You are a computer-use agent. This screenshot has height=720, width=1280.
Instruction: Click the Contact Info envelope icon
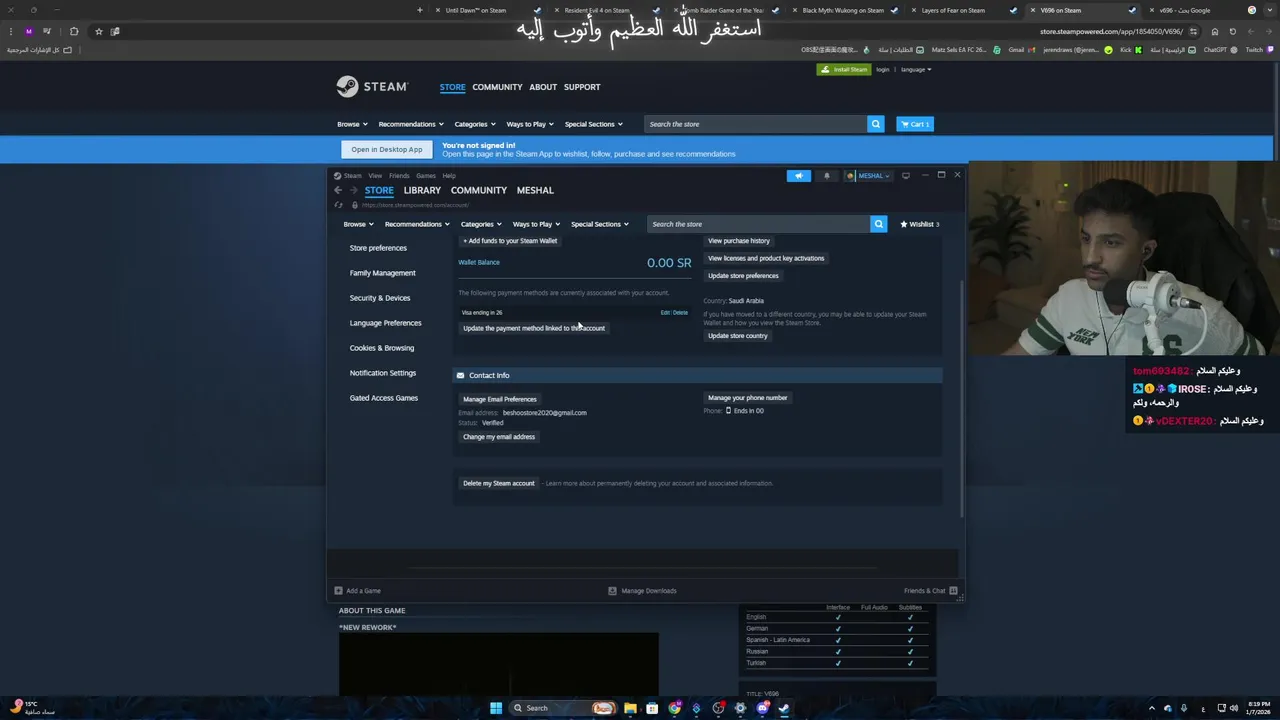(460, 375)
